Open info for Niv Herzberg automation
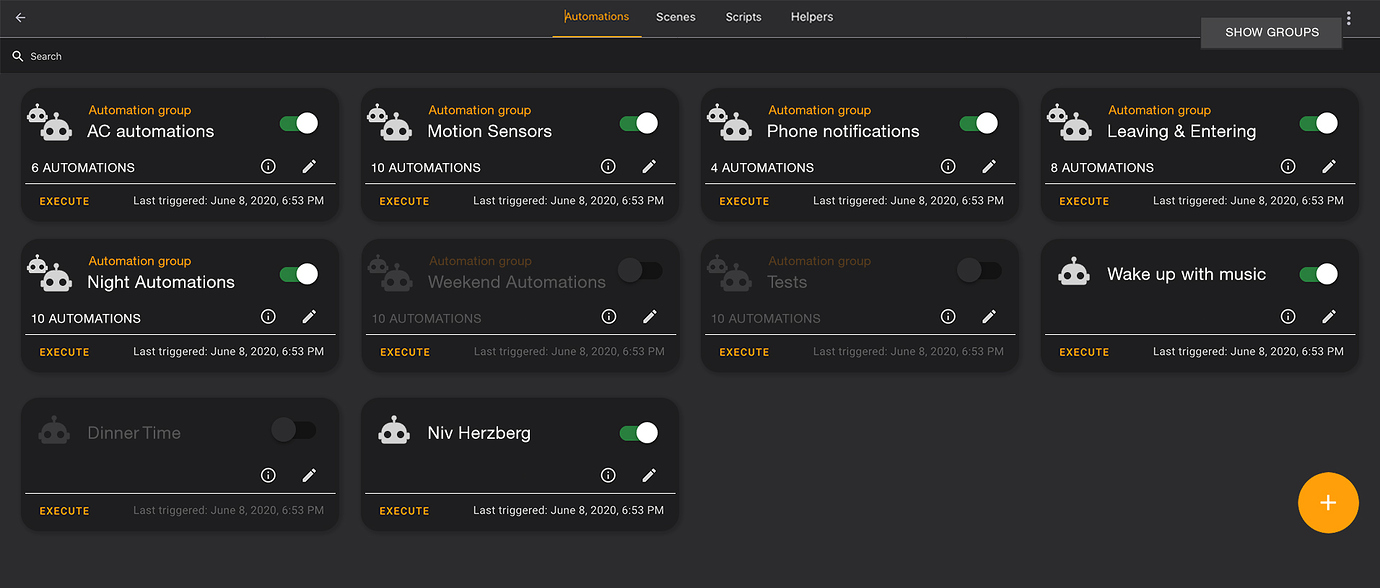 coord(608,476)
